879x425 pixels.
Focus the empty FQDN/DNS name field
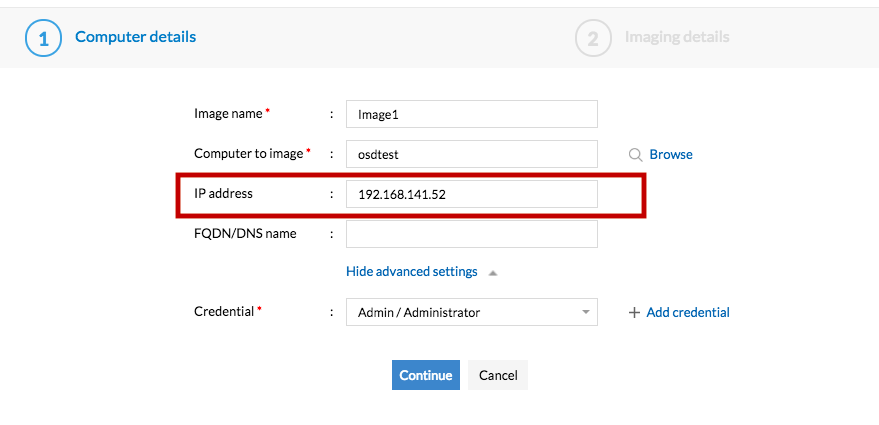471,234
